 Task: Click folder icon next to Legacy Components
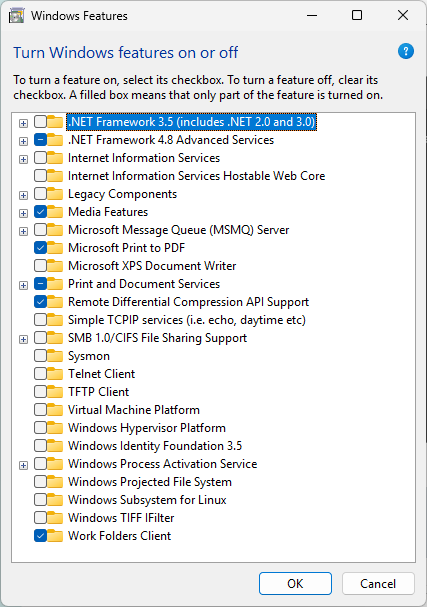click(55, 194)
